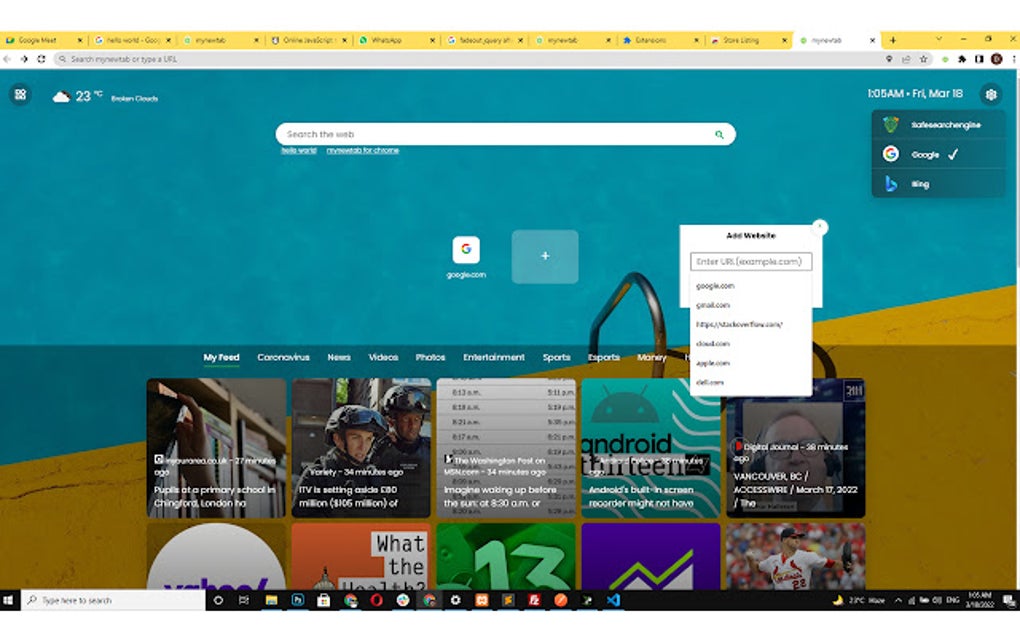Open the new tab settings gear
The height and width of the screenshot is (638, 1020).
991,94
